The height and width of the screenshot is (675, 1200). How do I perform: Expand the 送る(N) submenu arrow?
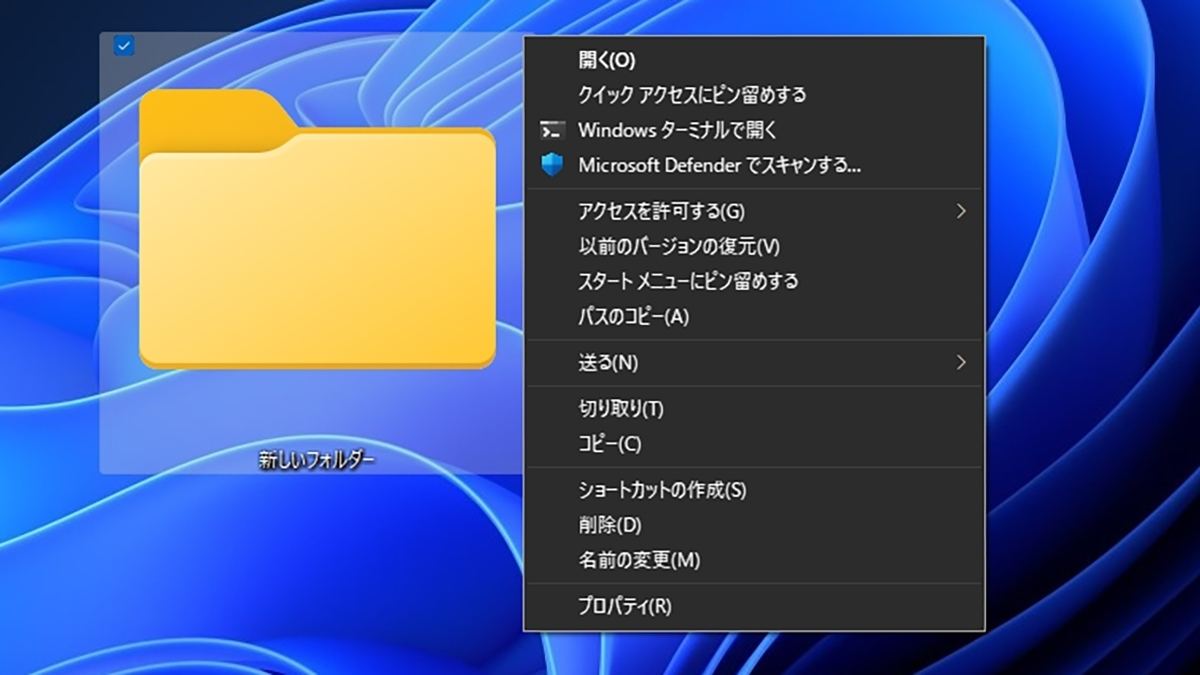click(961, 362)
